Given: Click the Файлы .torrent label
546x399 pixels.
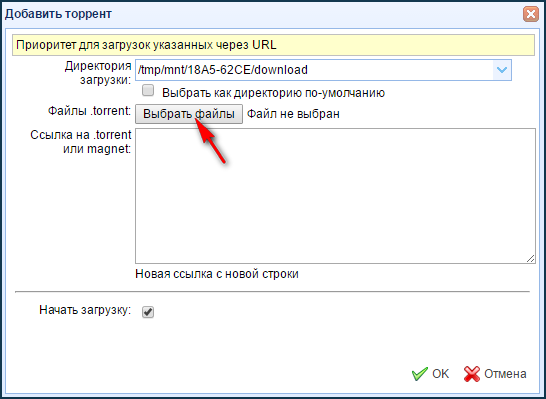Looking at the screenshot, I should pyautogui.click(x=89, y=111).
